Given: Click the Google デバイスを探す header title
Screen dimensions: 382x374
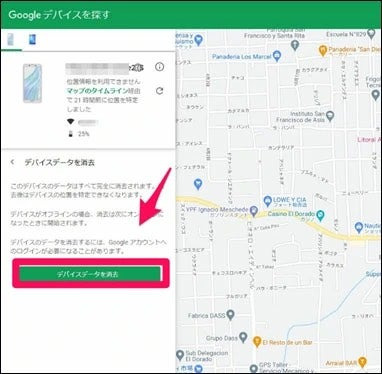Looking at the screenshot, I should coord(59,15).
